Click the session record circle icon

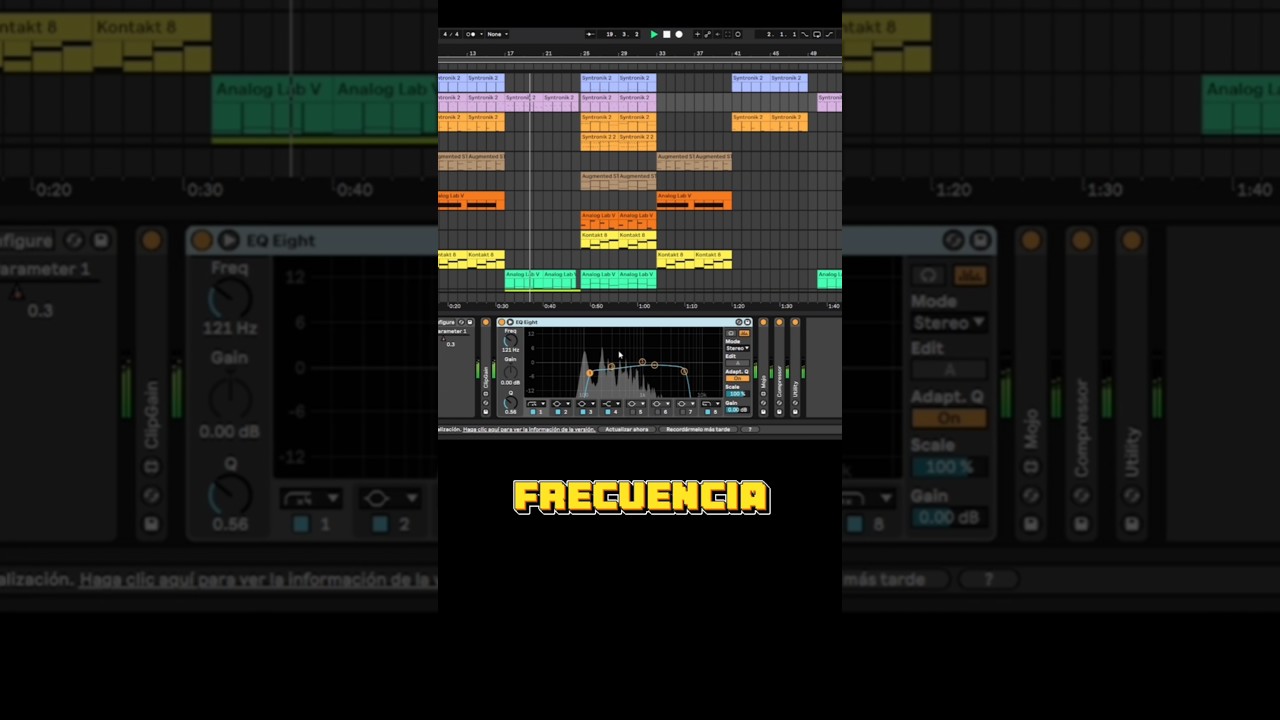tap(738, 34)
